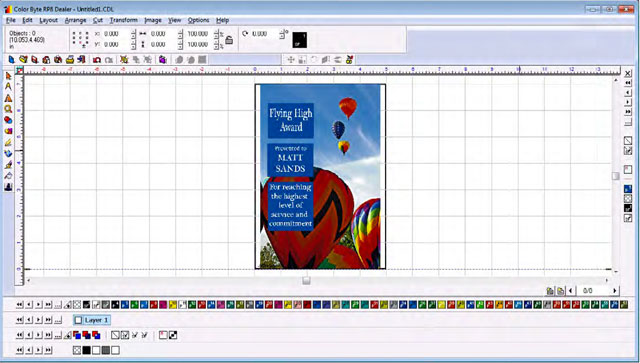This screenshot has height=363, width=640.
Task: Open the Arrange menu
Action: tap(76, 20)
